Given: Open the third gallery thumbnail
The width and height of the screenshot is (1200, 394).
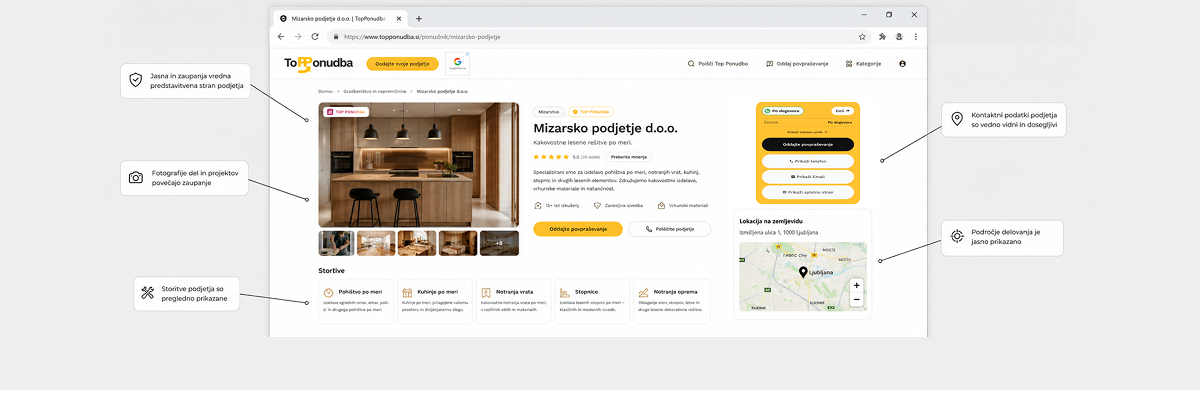Looking at the screenshot, I should [x=418, y=243].
